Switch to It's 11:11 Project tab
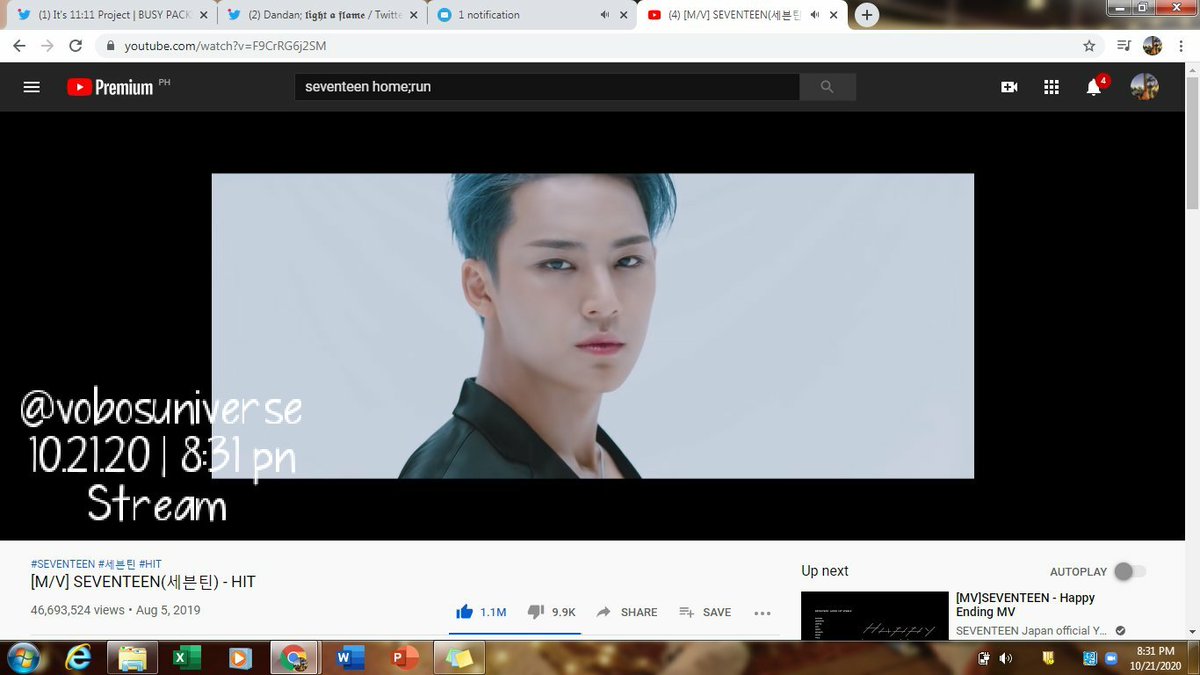The height and width of the screenshot is (675, 1200). [x=111, y=15]
